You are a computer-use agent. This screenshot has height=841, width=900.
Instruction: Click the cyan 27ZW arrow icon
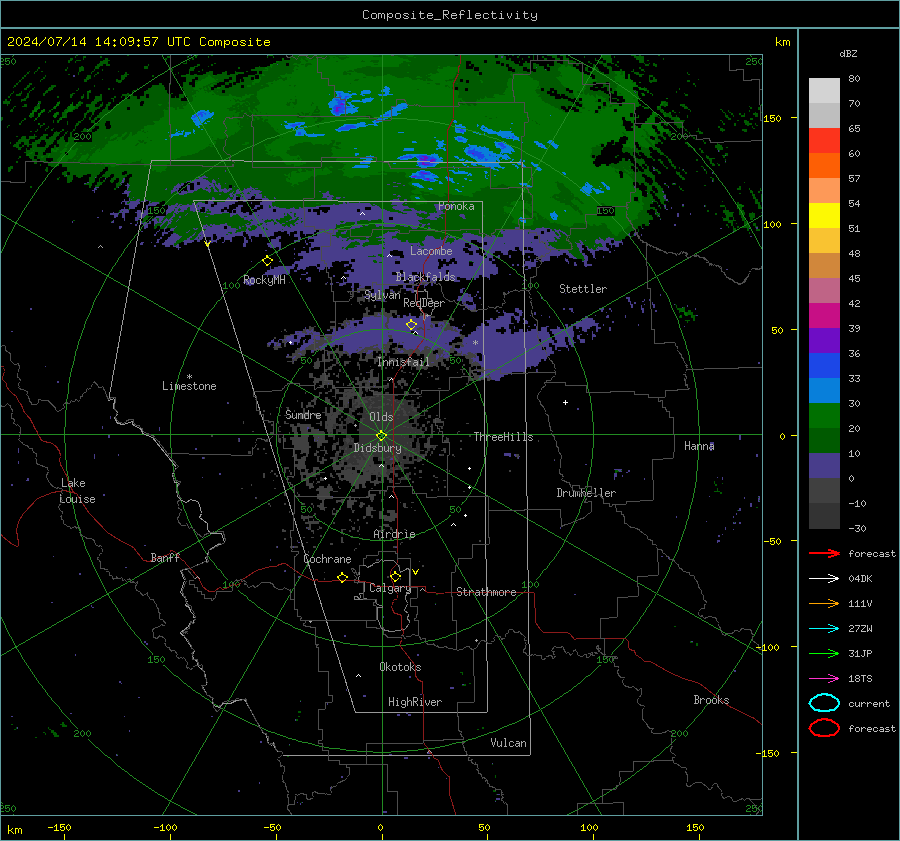(x=824, y=629)
